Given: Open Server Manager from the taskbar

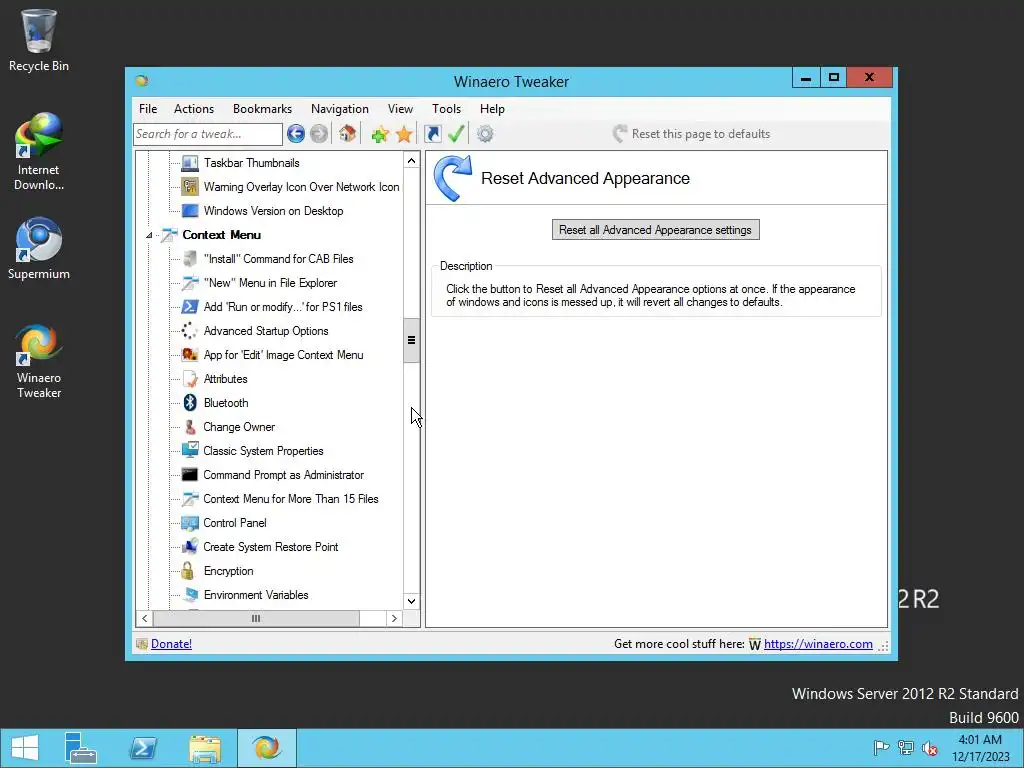Looking at the screenshot, I should pyautogui.click(x=81, y=748).
